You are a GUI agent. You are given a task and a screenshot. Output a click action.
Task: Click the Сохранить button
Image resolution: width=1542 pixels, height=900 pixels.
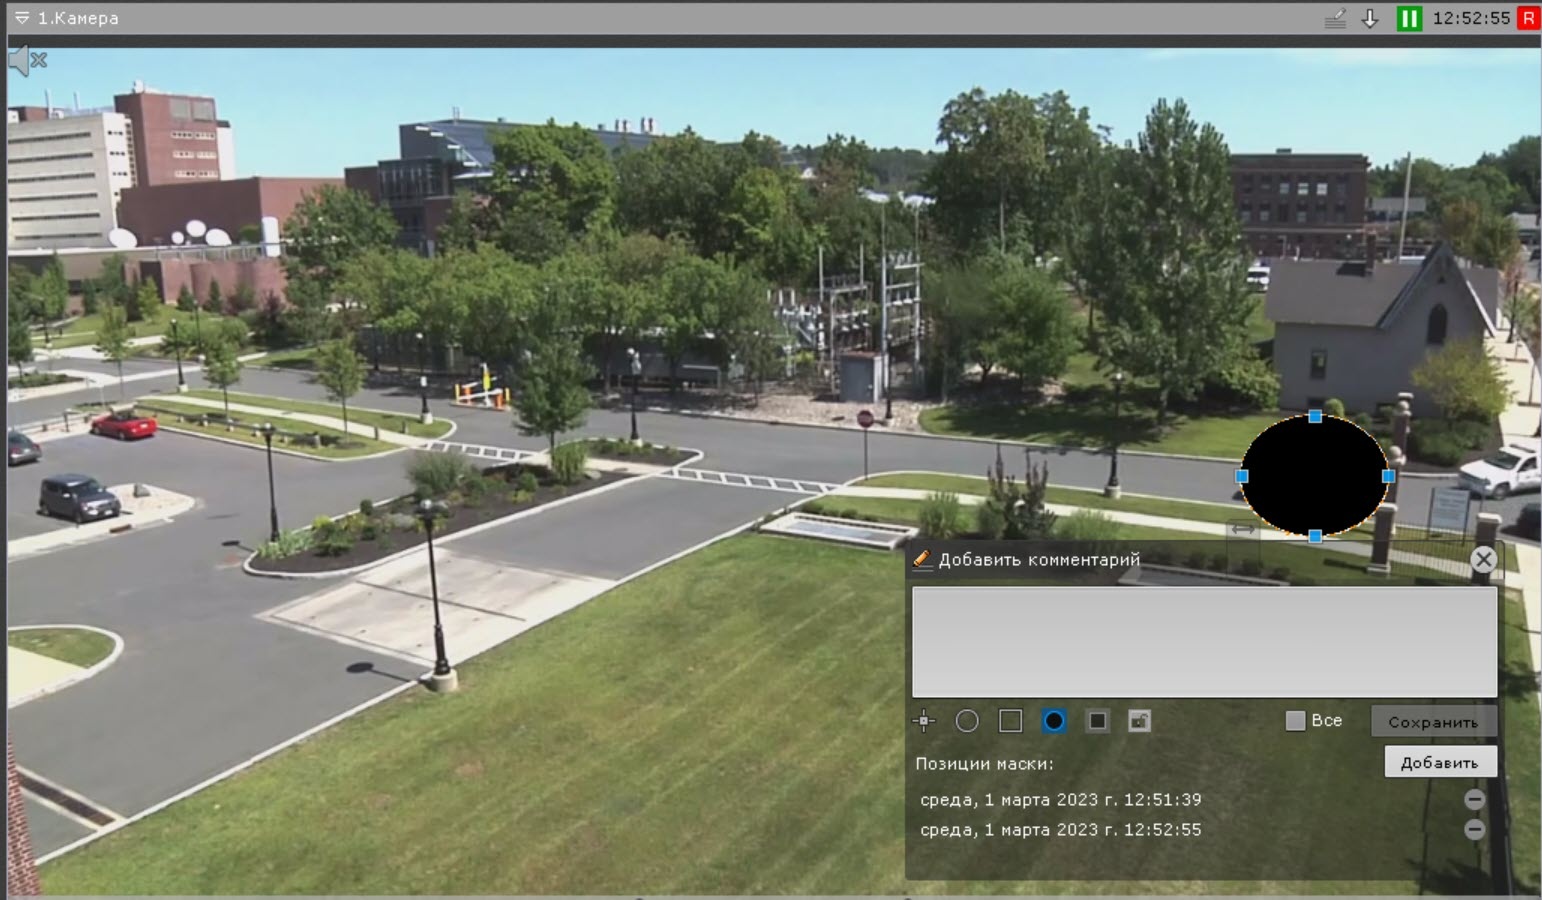(x=1433, y=722)
